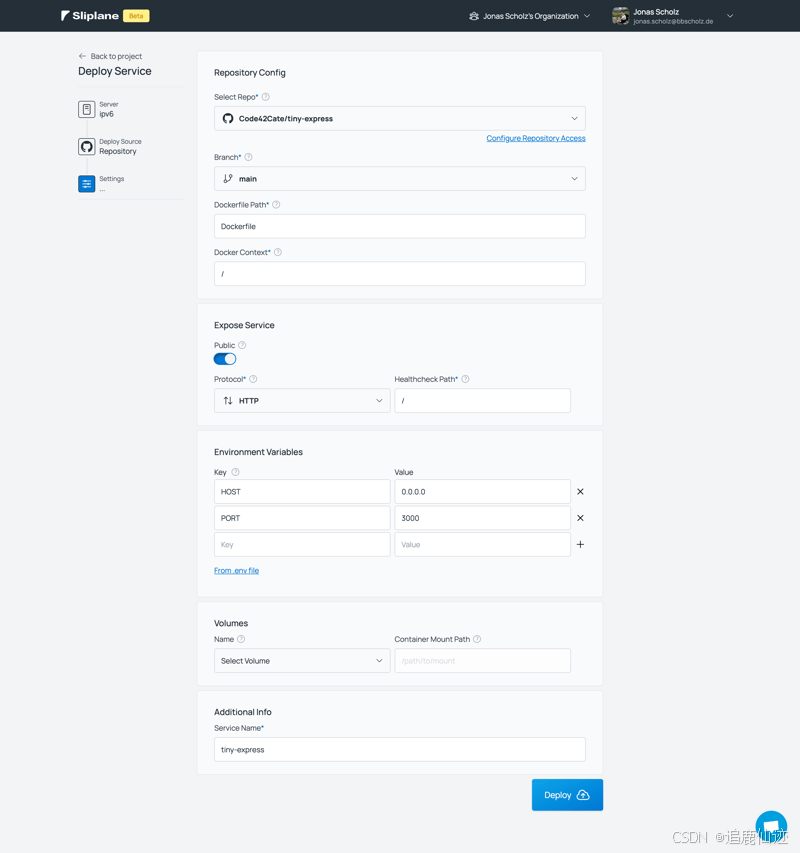The height and width of the screenshot is (853, 800).
Task: Click the Settings step icon in sidebar
Action: click(86, 182)
